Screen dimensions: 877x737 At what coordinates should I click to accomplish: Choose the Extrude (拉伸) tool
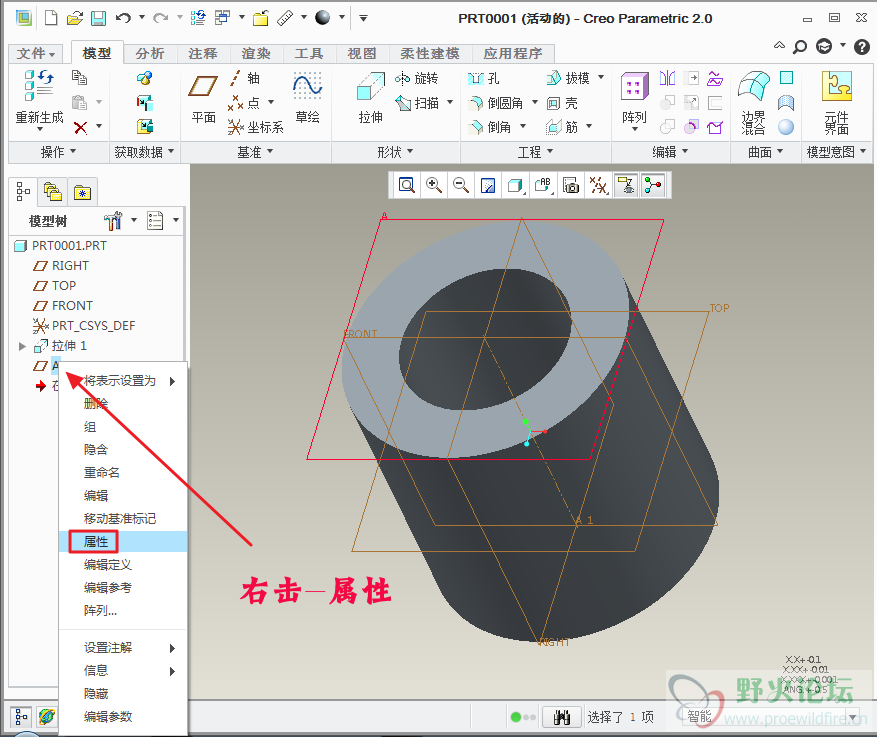(370, 96)
